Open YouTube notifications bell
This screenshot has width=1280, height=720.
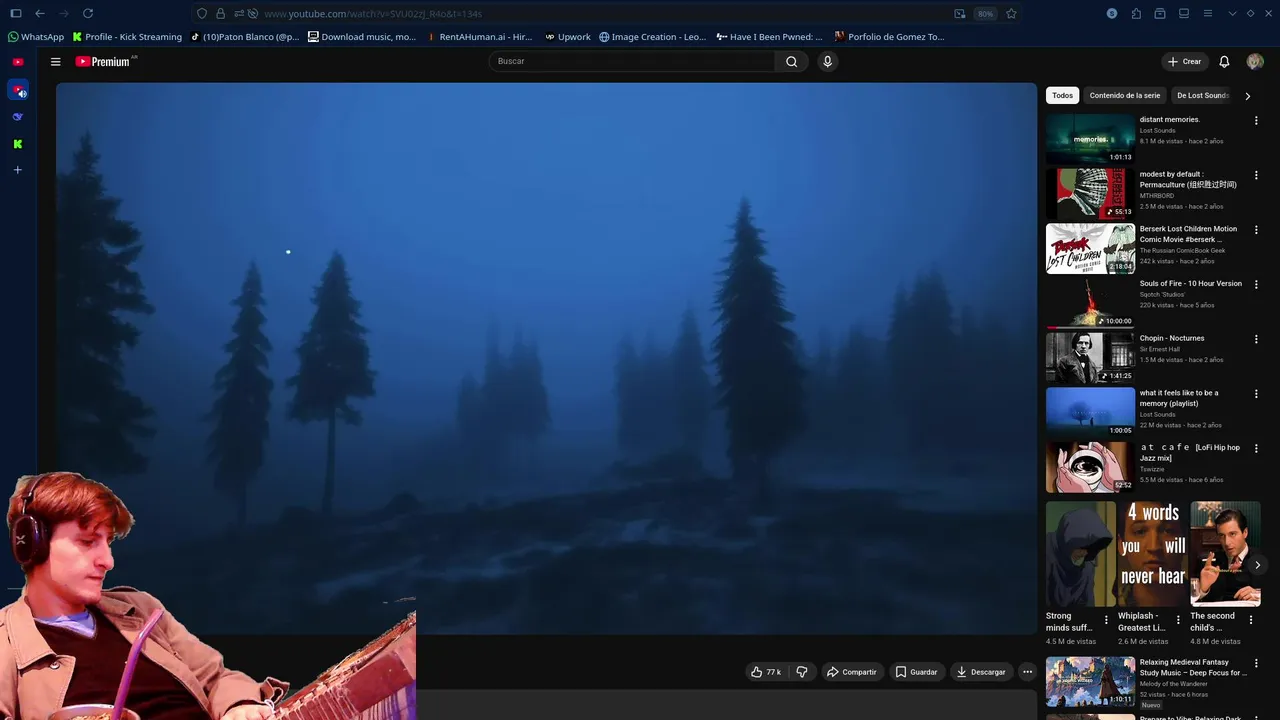click(x=1224, y=62)
